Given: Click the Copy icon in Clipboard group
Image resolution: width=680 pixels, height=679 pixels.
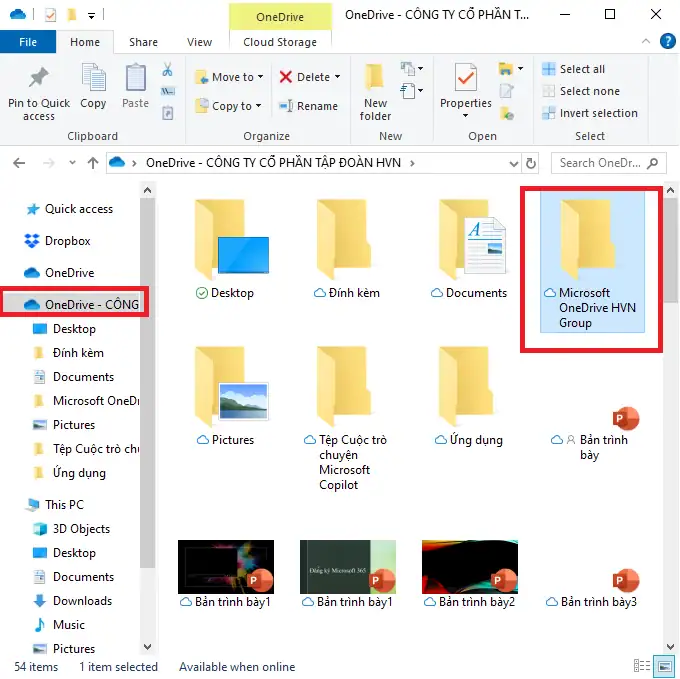Looking at the screenshot, I should [93, 80].
